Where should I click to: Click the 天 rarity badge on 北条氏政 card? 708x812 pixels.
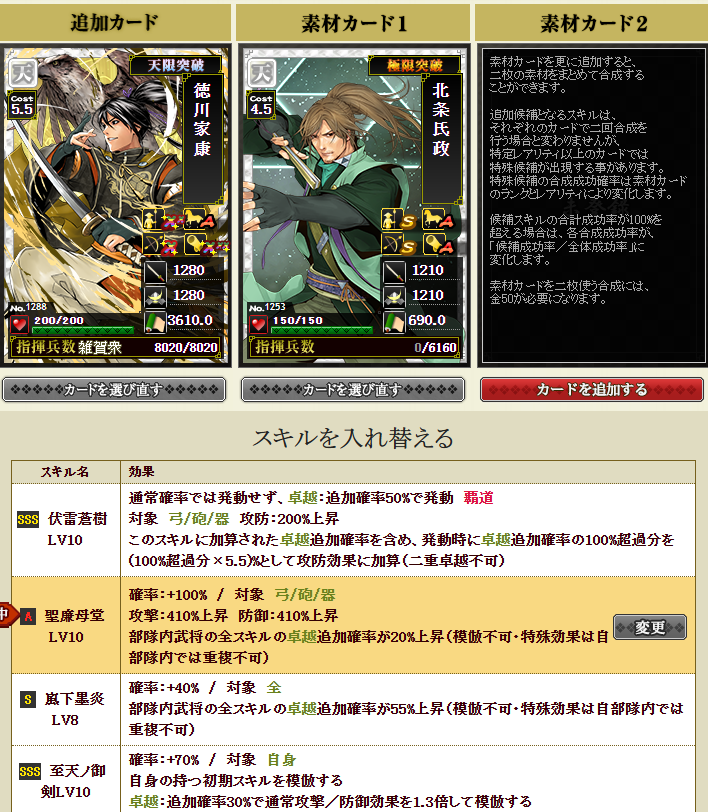[262, 73]
